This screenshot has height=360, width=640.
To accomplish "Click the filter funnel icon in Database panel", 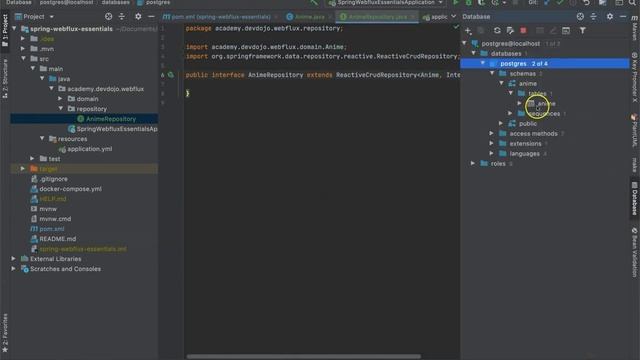I will point(582,31).
